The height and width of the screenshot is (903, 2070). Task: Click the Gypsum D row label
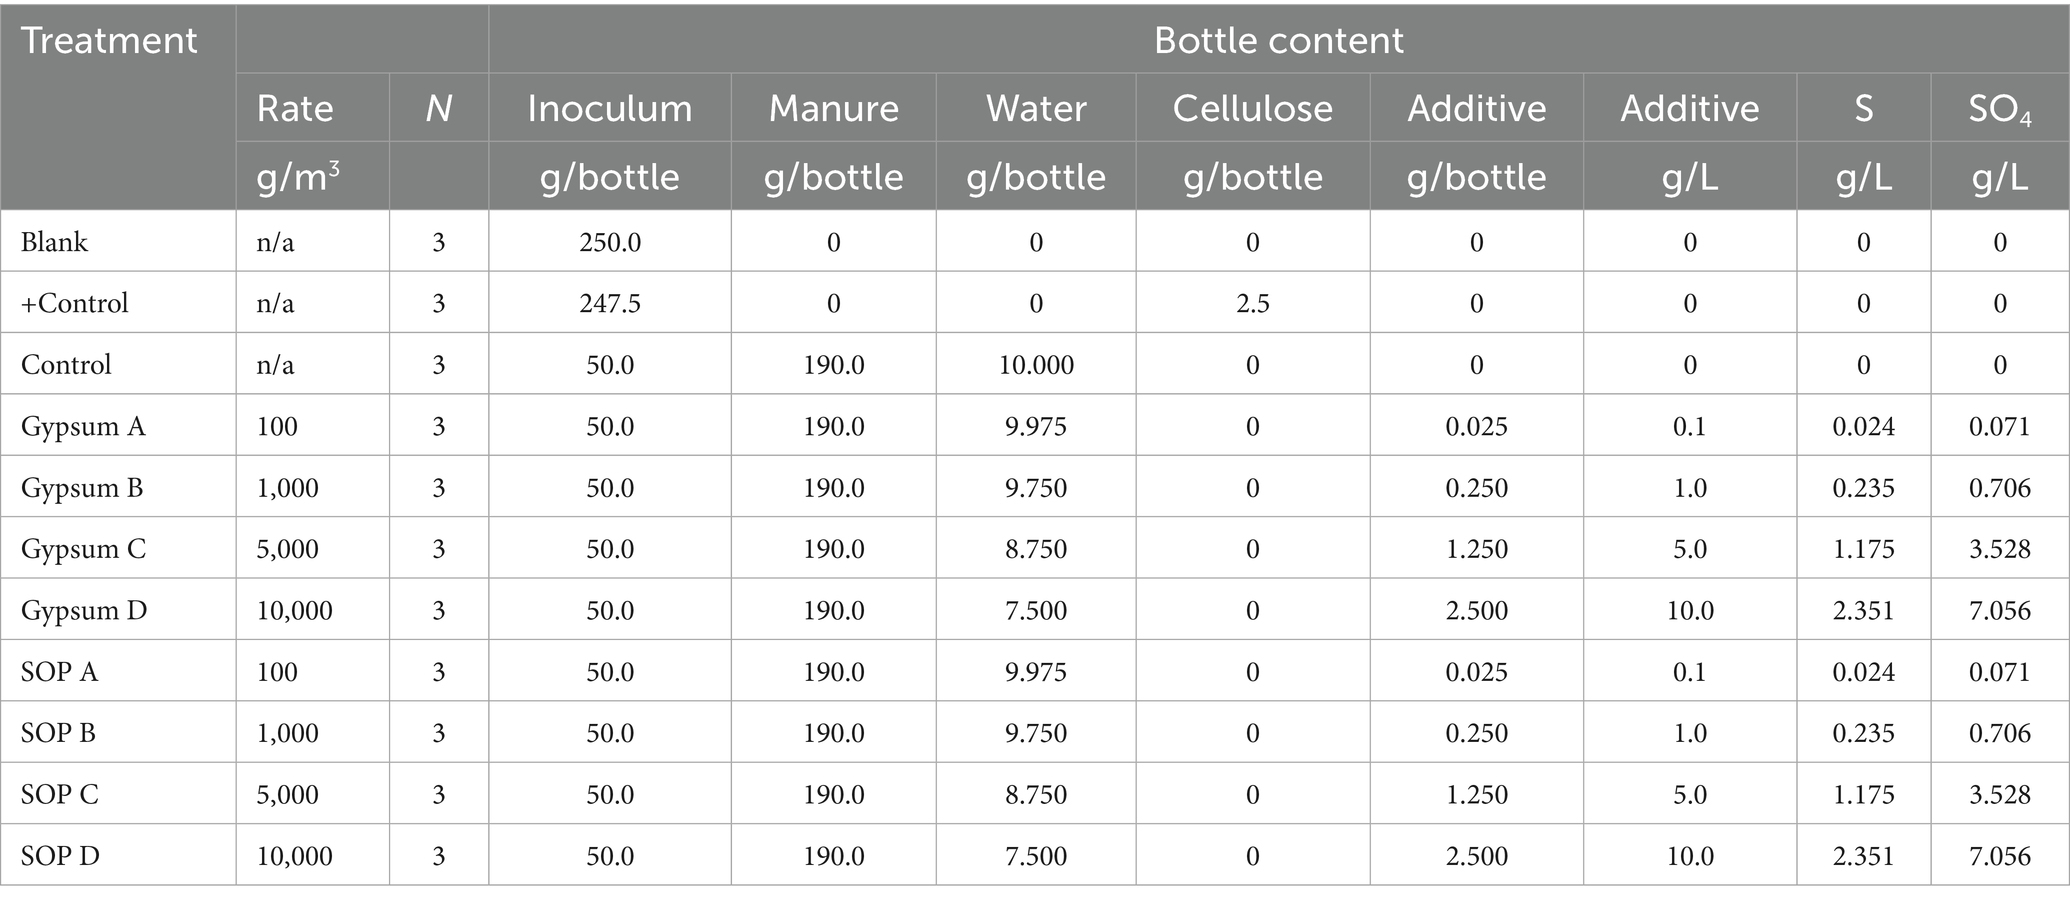(x=84, y=610)
